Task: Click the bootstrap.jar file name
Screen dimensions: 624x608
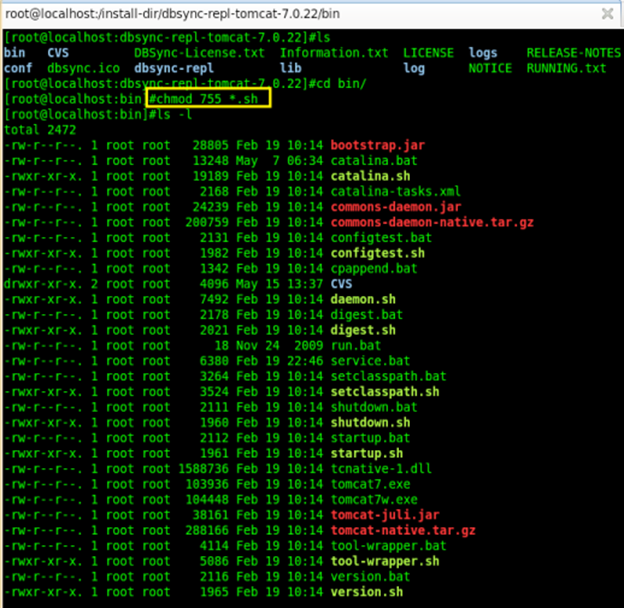Action: [x=377, y=145]
